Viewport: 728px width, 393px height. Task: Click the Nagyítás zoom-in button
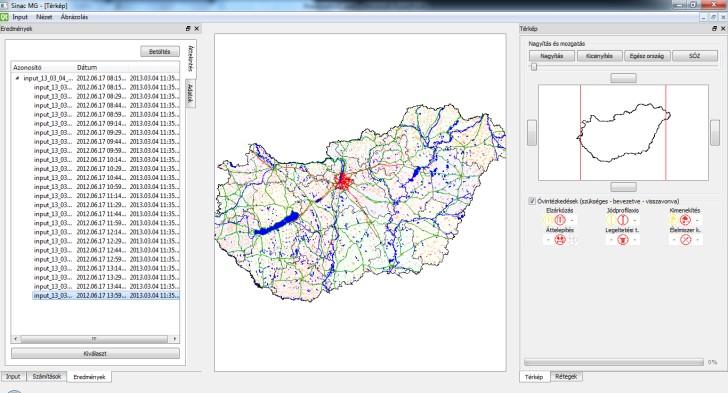pos(552,56)
